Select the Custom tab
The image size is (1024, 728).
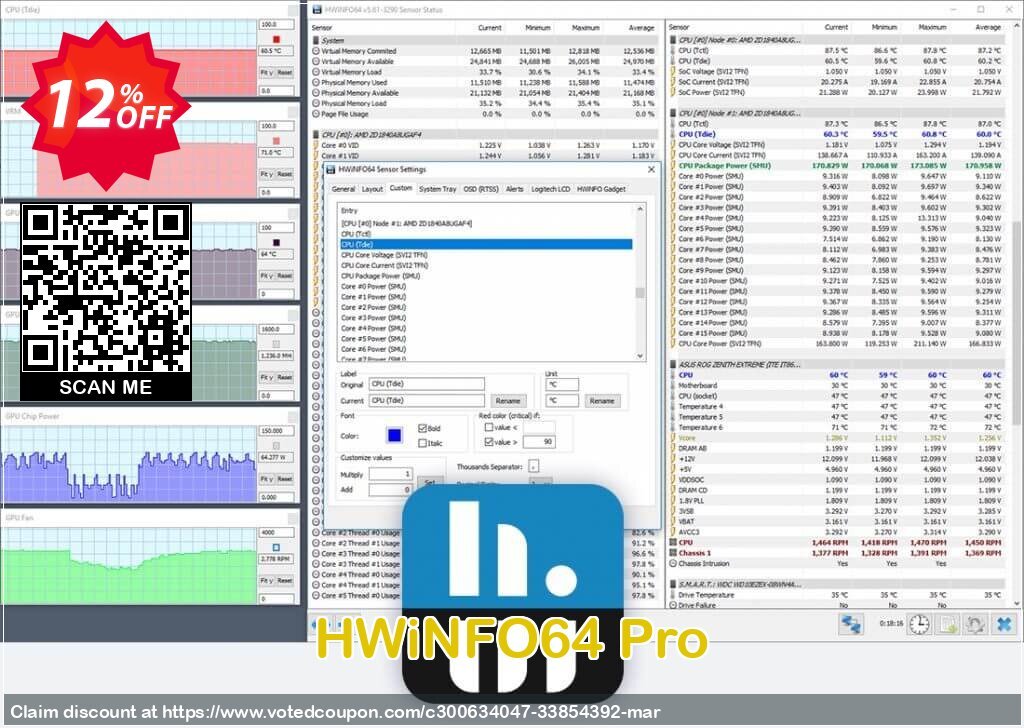coord(400,188)
